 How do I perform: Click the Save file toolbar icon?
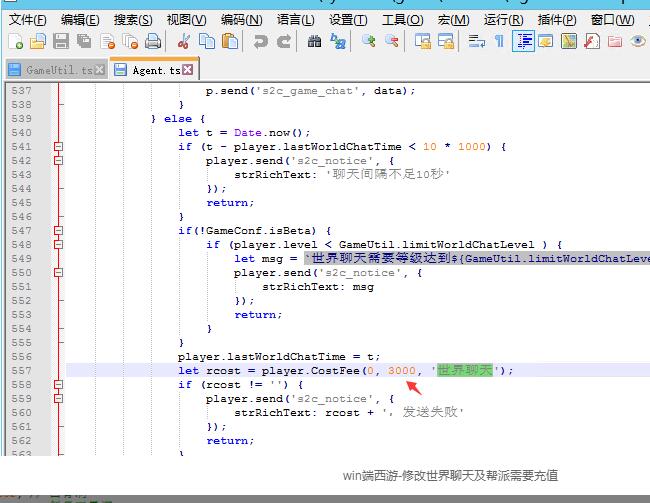60,41
